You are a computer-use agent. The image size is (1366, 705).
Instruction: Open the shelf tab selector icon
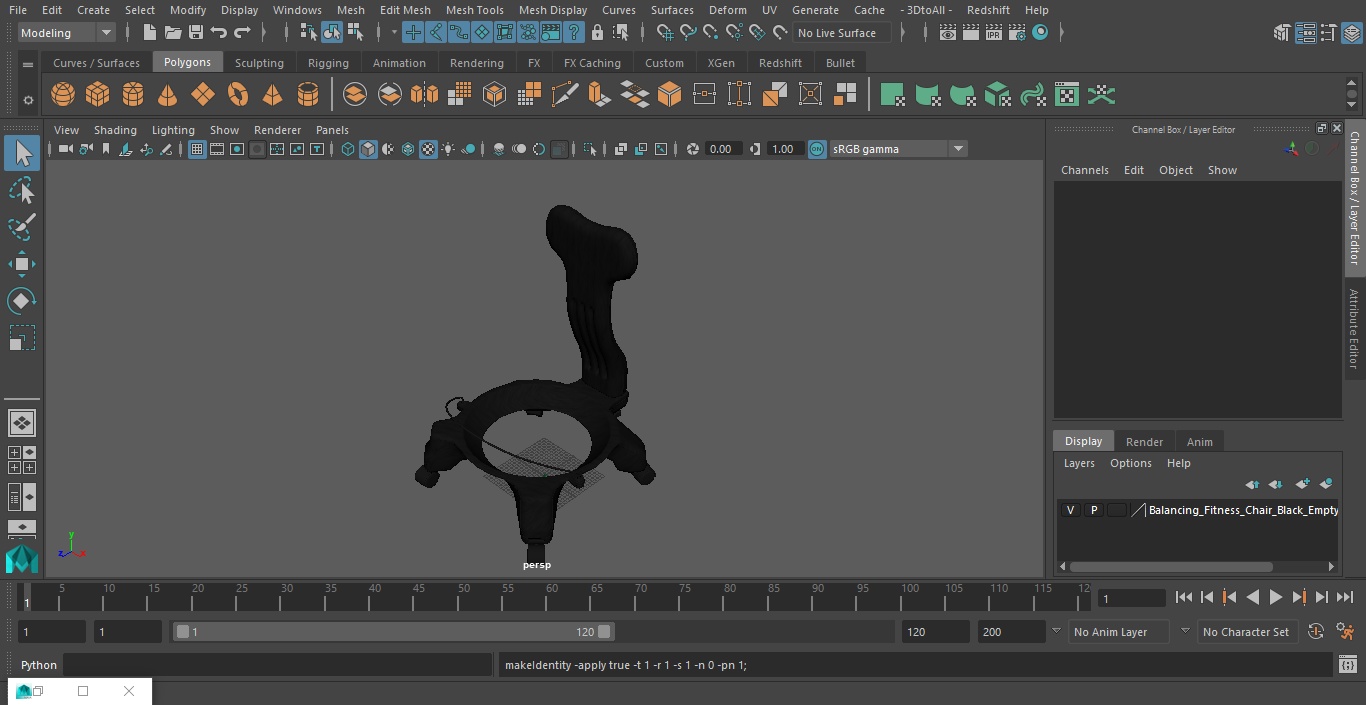28,64
